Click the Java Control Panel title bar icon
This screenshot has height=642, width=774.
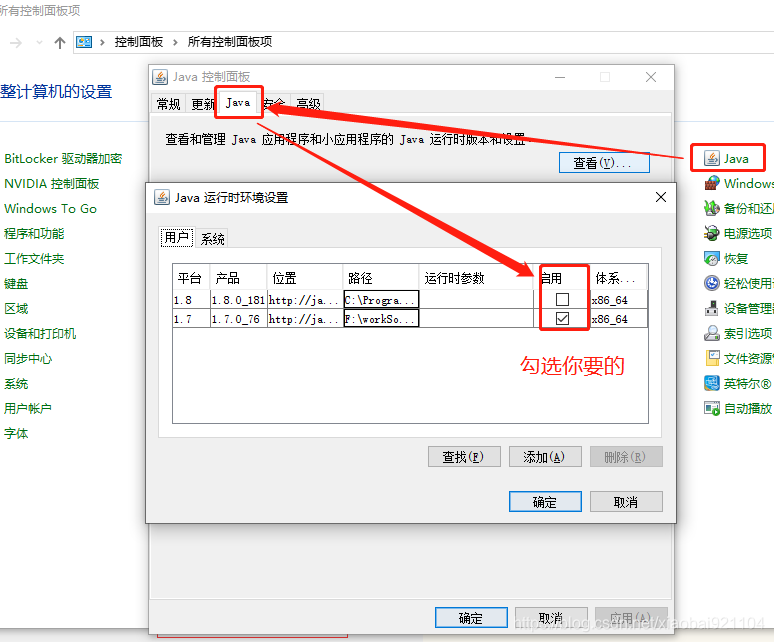159,77
